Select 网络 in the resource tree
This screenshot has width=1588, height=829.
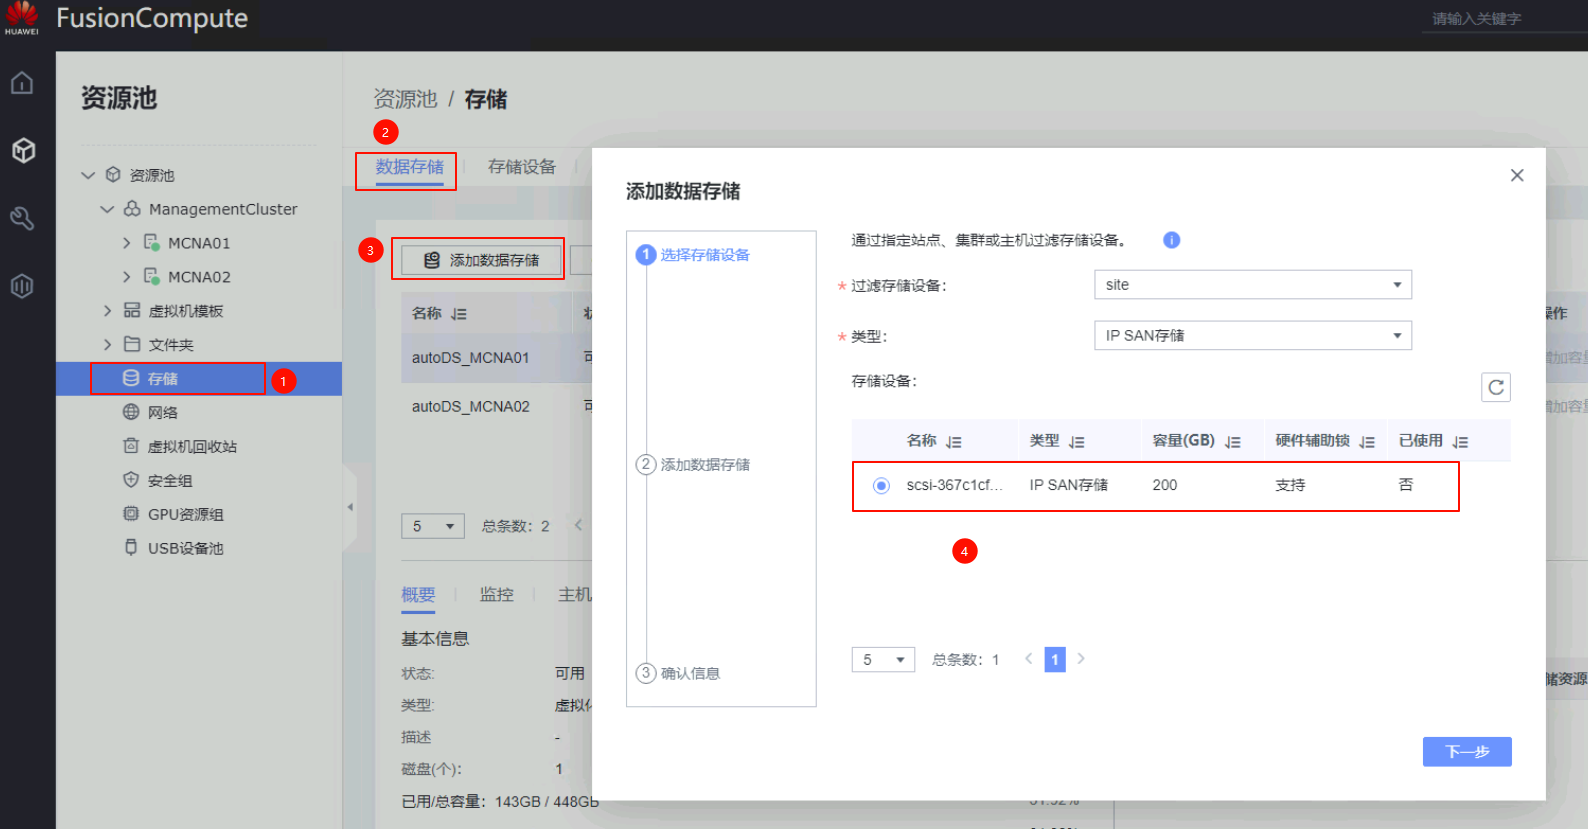(x=162, y=413)
